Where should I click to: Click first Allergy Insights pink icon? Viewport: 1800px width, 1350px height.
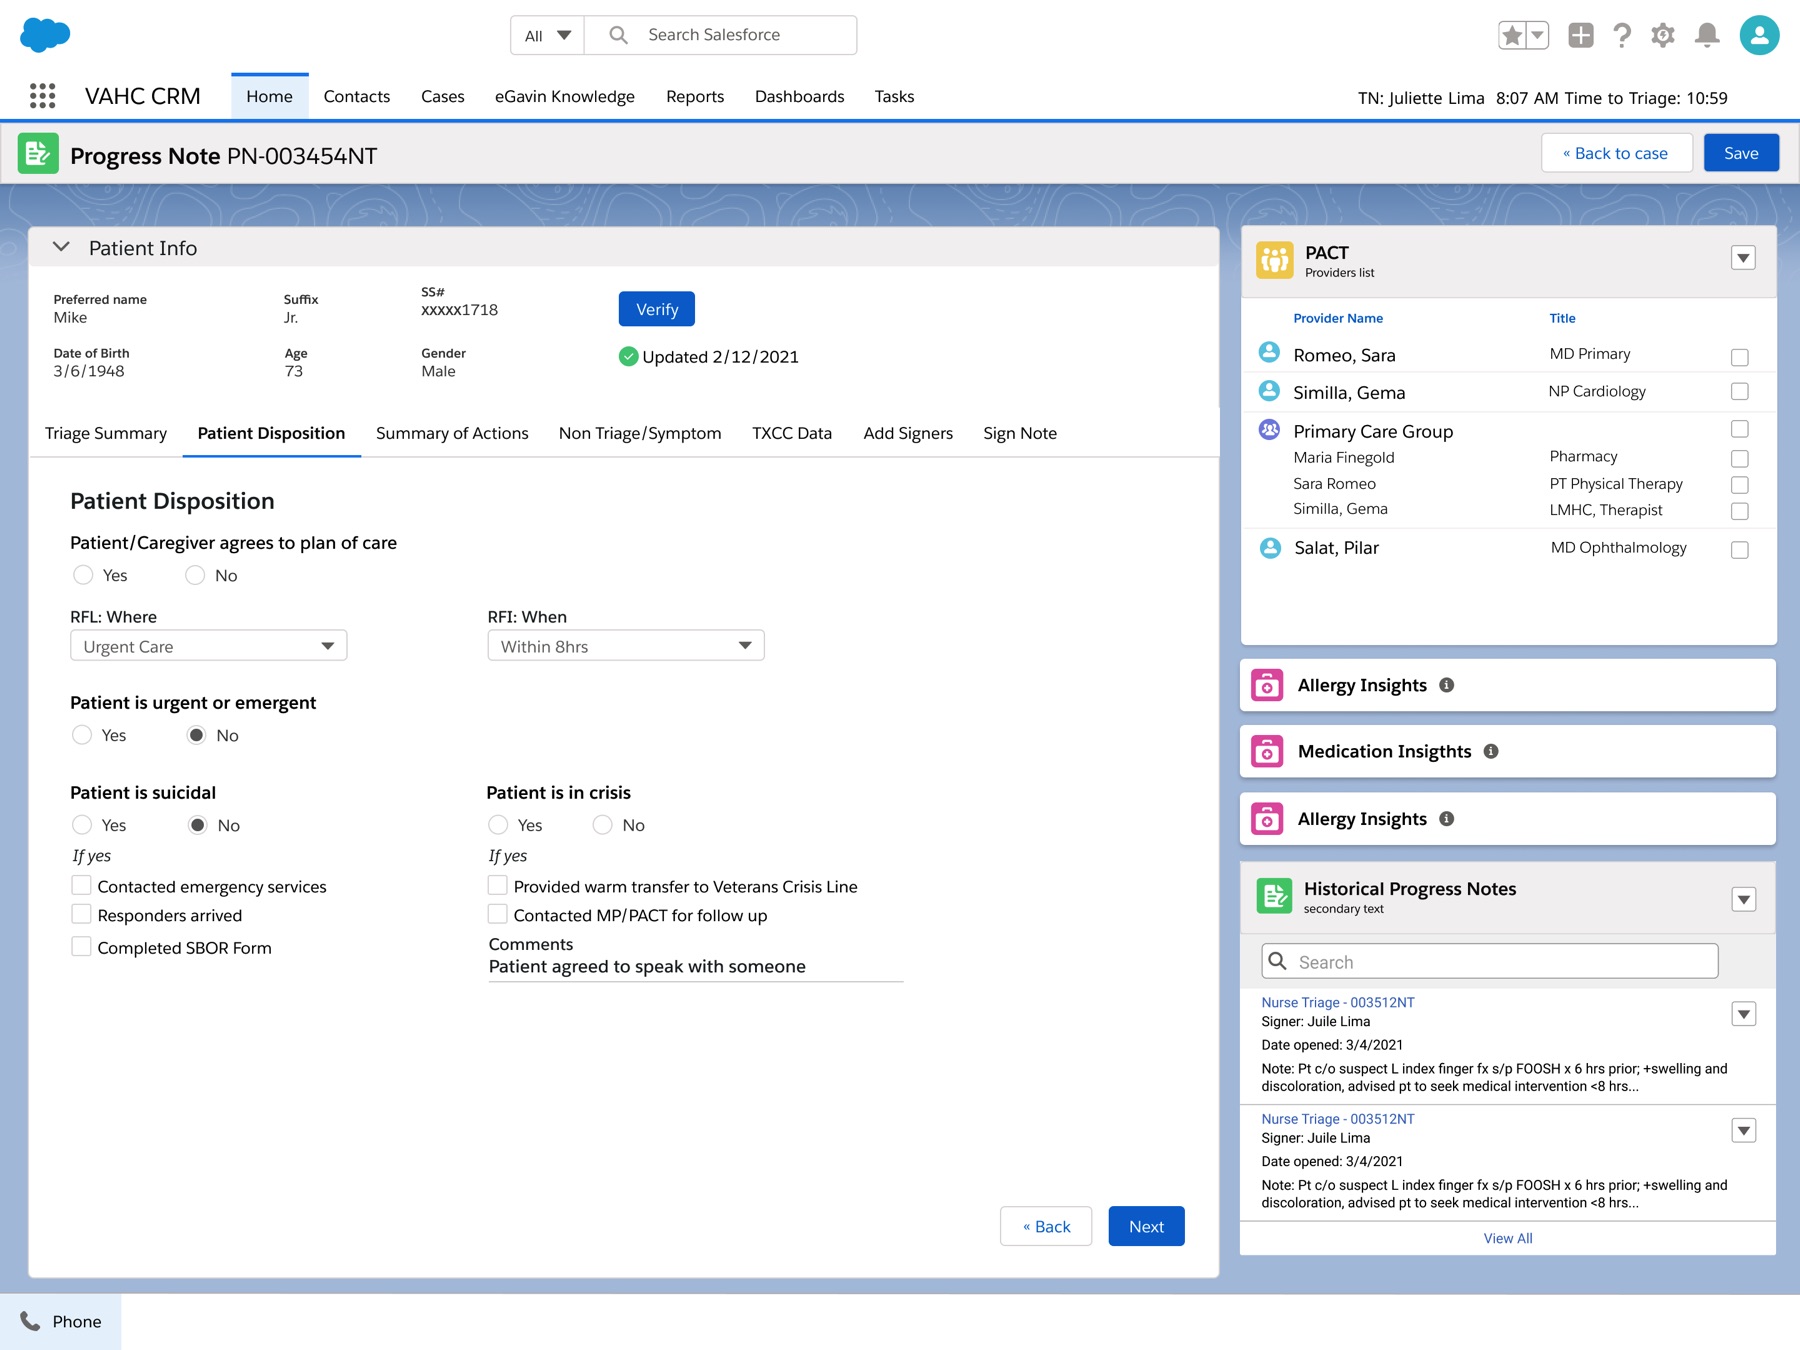click(x=1267, y=685)
